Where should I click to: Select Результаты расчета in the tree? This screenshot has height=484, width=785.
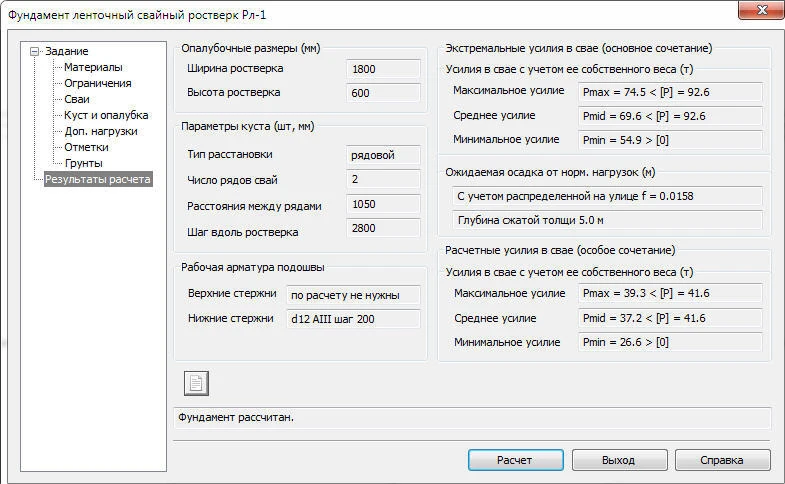click(x=98, y=179)
